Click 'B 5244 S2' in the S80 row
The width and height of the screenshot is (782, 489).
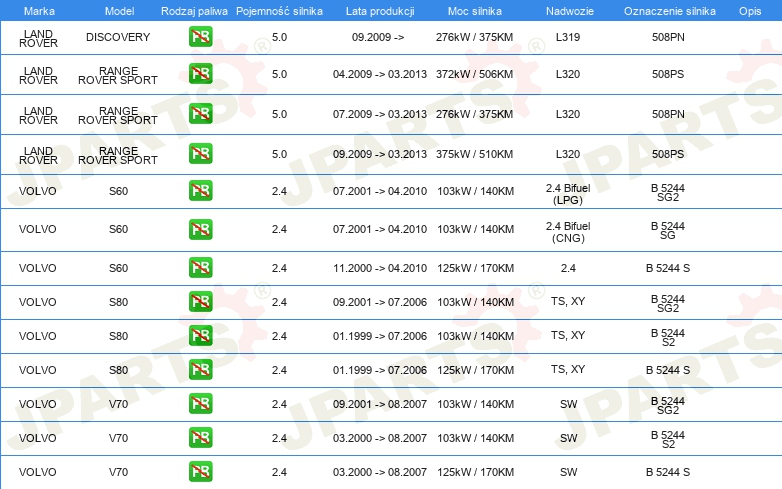(x=668, y=337)
